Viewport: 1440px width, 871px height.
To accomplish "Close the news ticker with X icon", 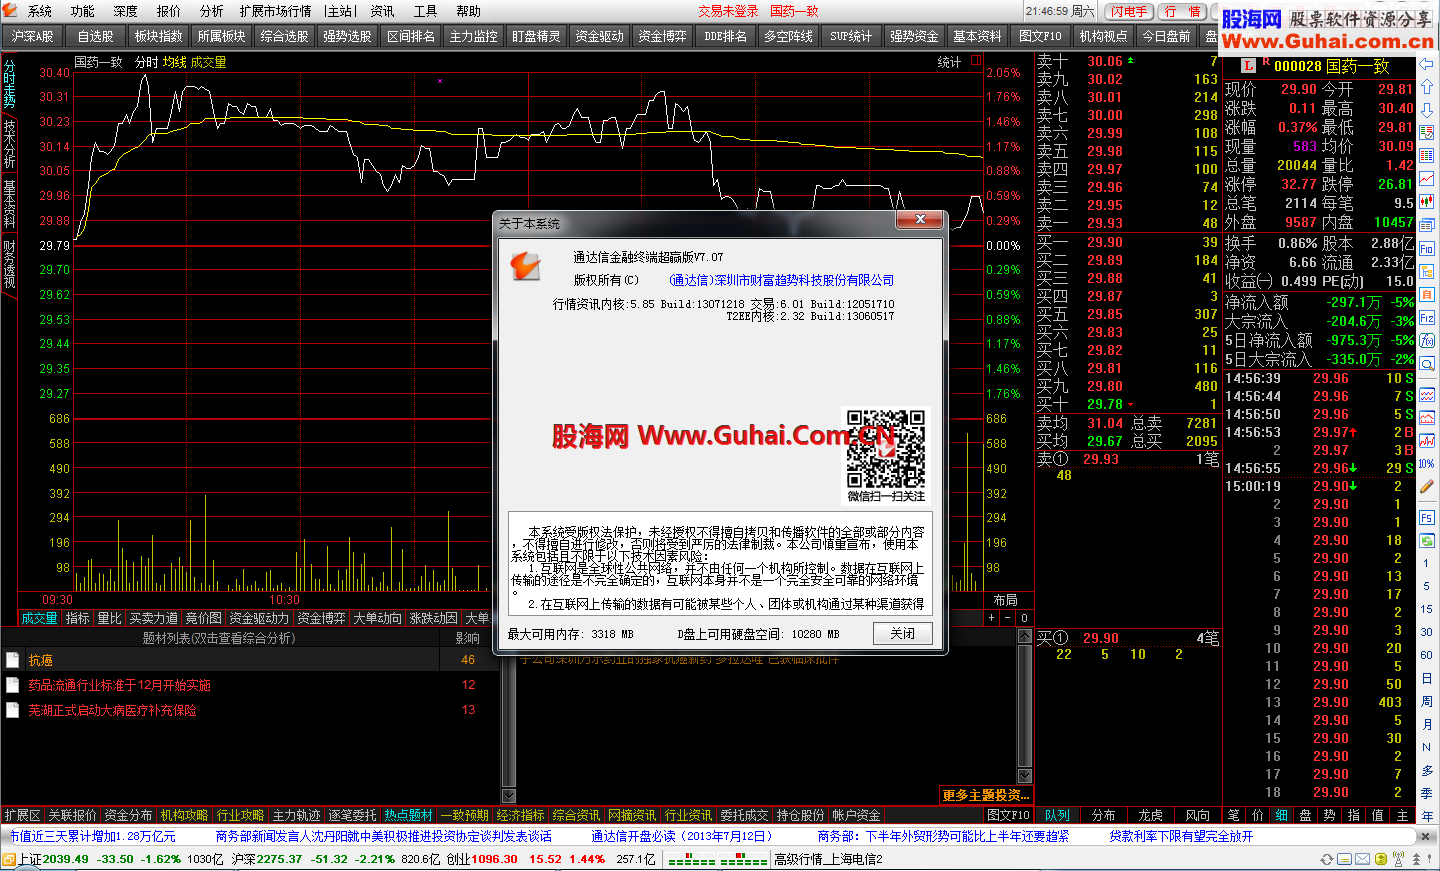I will [1425, 836].
